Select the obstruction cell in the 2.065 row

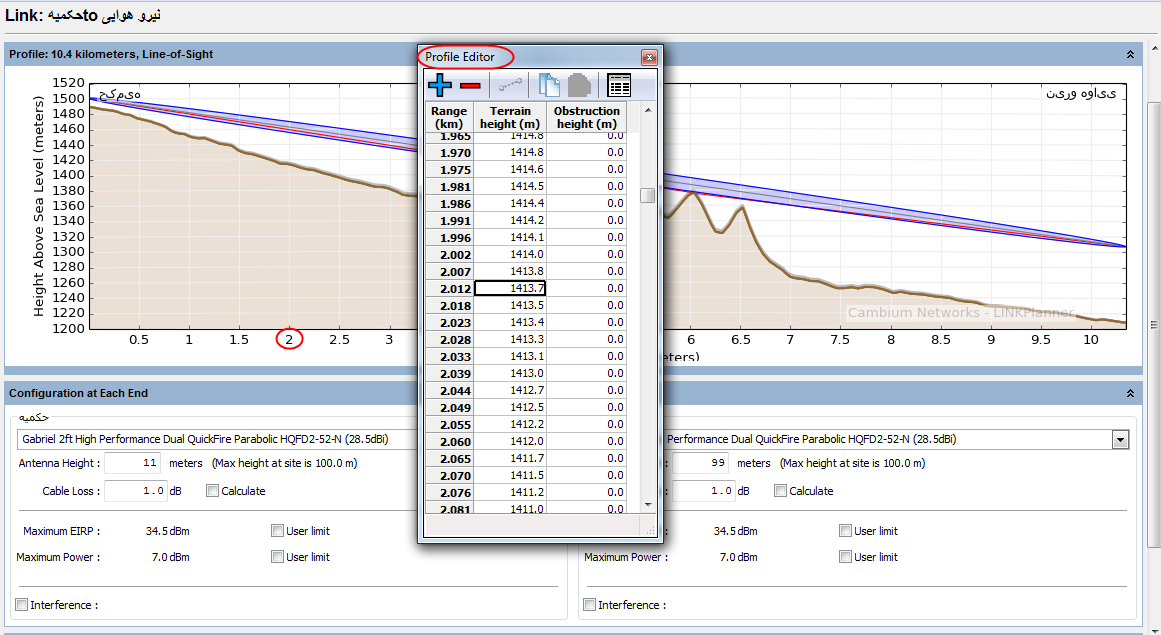(x=586, y=458)
